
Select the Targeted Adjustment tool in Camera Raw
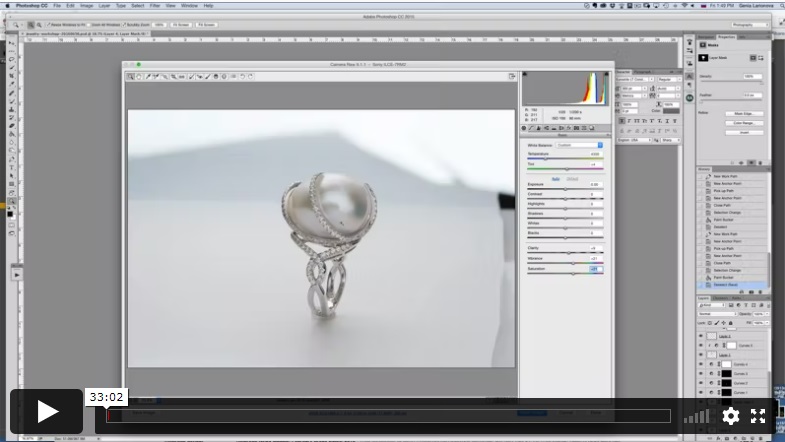tap(165, 77)
